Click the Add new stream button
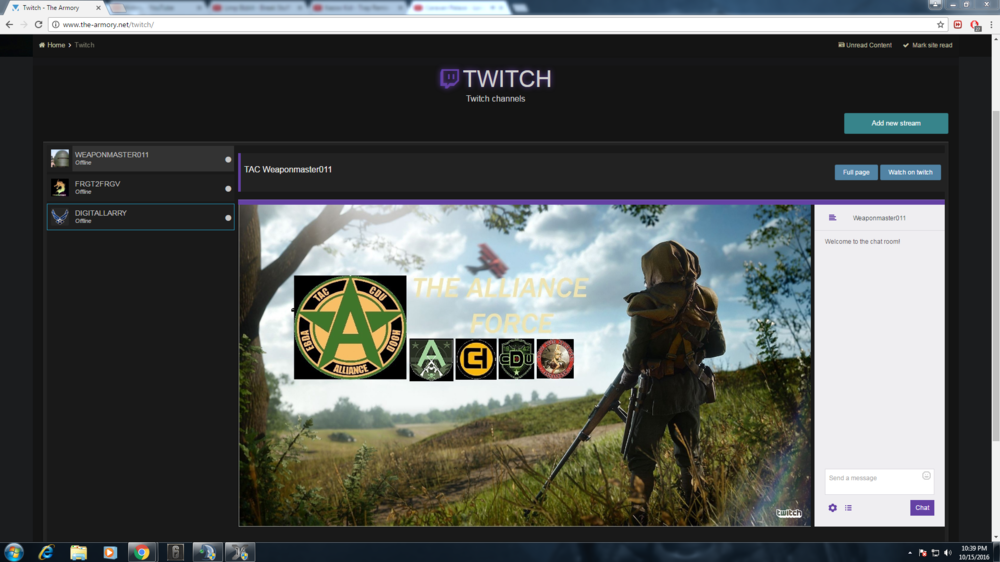Image resolution: width=1000 pixels, height=562 pixels. pos(895,123)
